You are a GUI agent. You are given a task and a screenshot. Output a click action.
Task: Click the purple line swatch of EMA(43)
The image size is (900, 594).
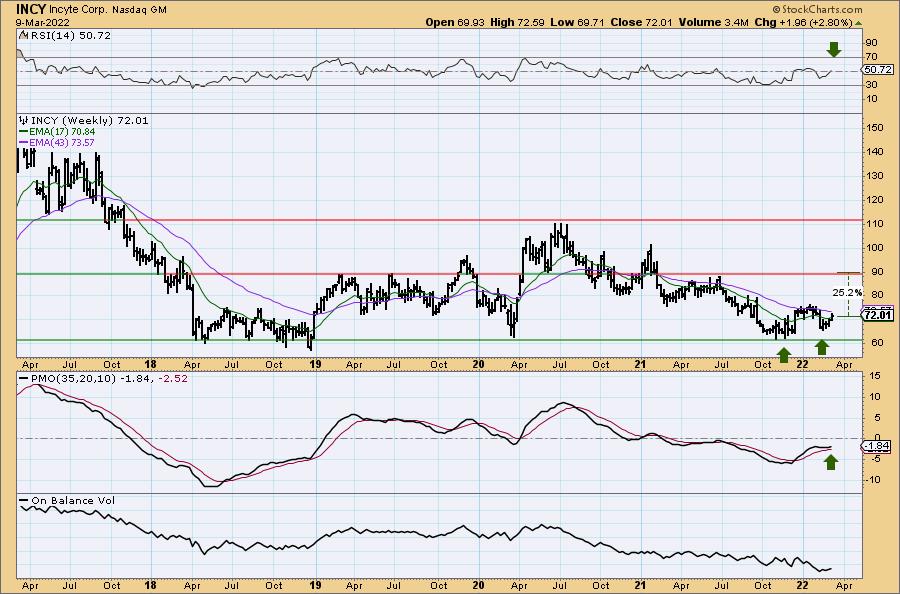(24, 142)
